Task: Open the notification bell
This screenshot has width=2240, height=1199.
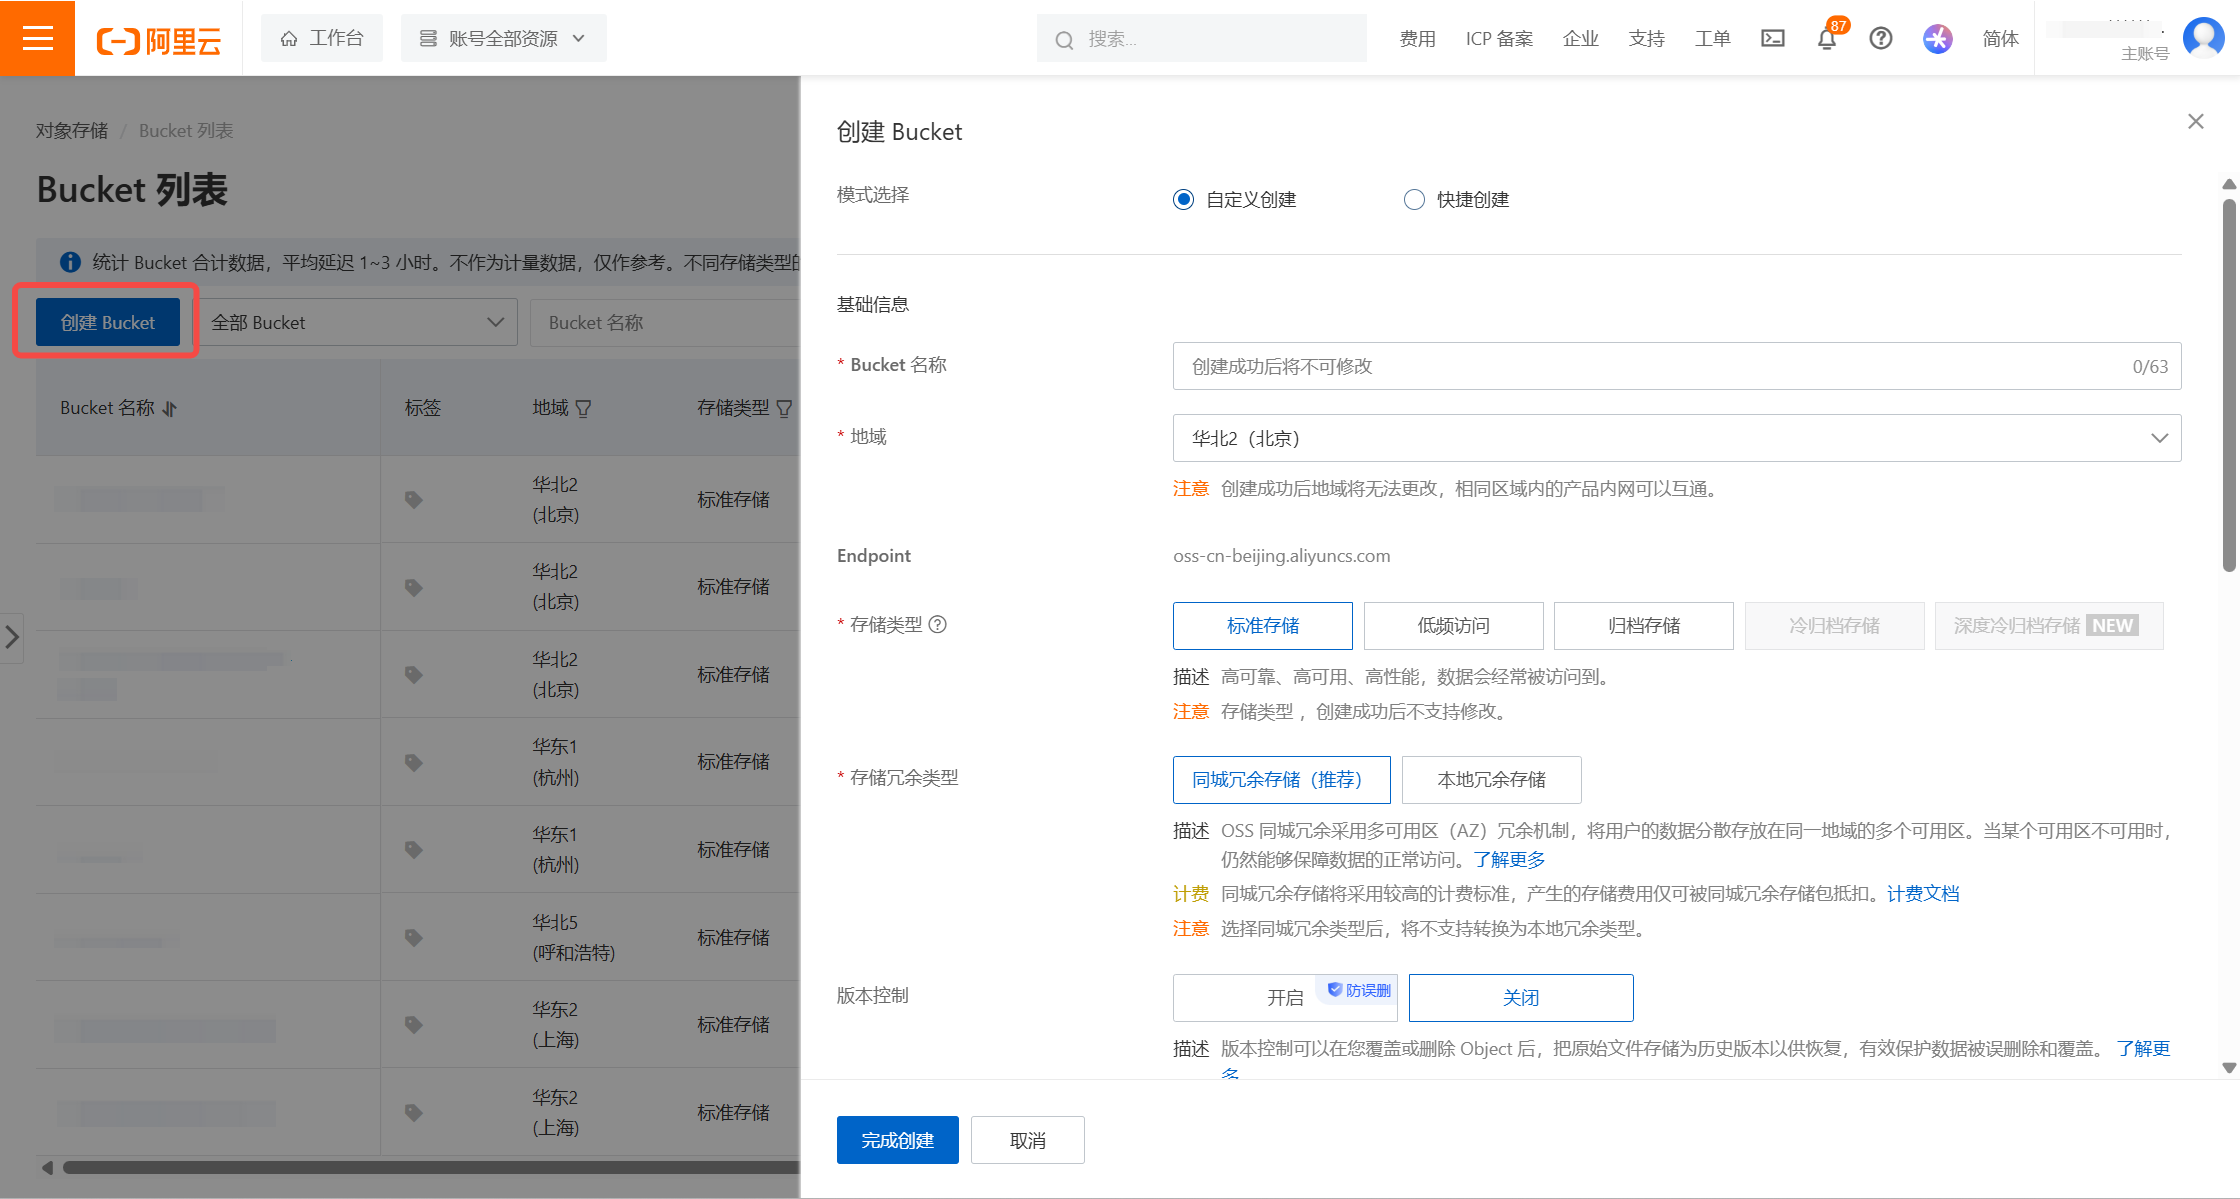Action: 1826,39
